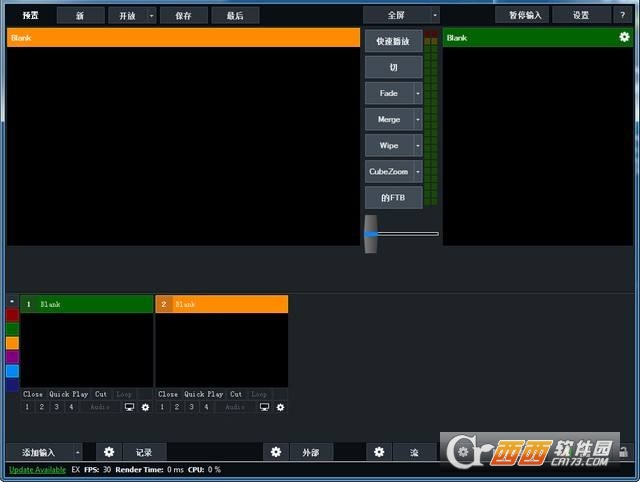Click 快速播放 quick play transition button

pos(393,41)
